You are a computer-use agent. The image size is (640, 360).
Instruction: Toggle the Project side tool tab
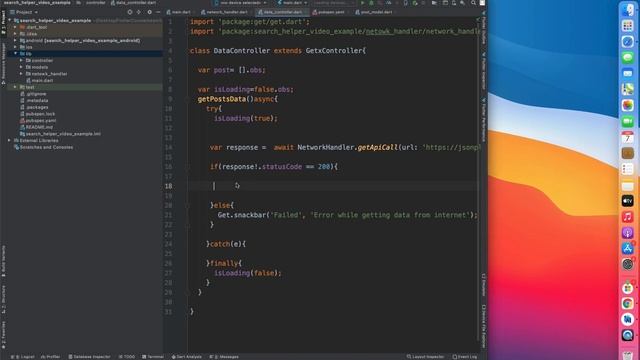3,22
